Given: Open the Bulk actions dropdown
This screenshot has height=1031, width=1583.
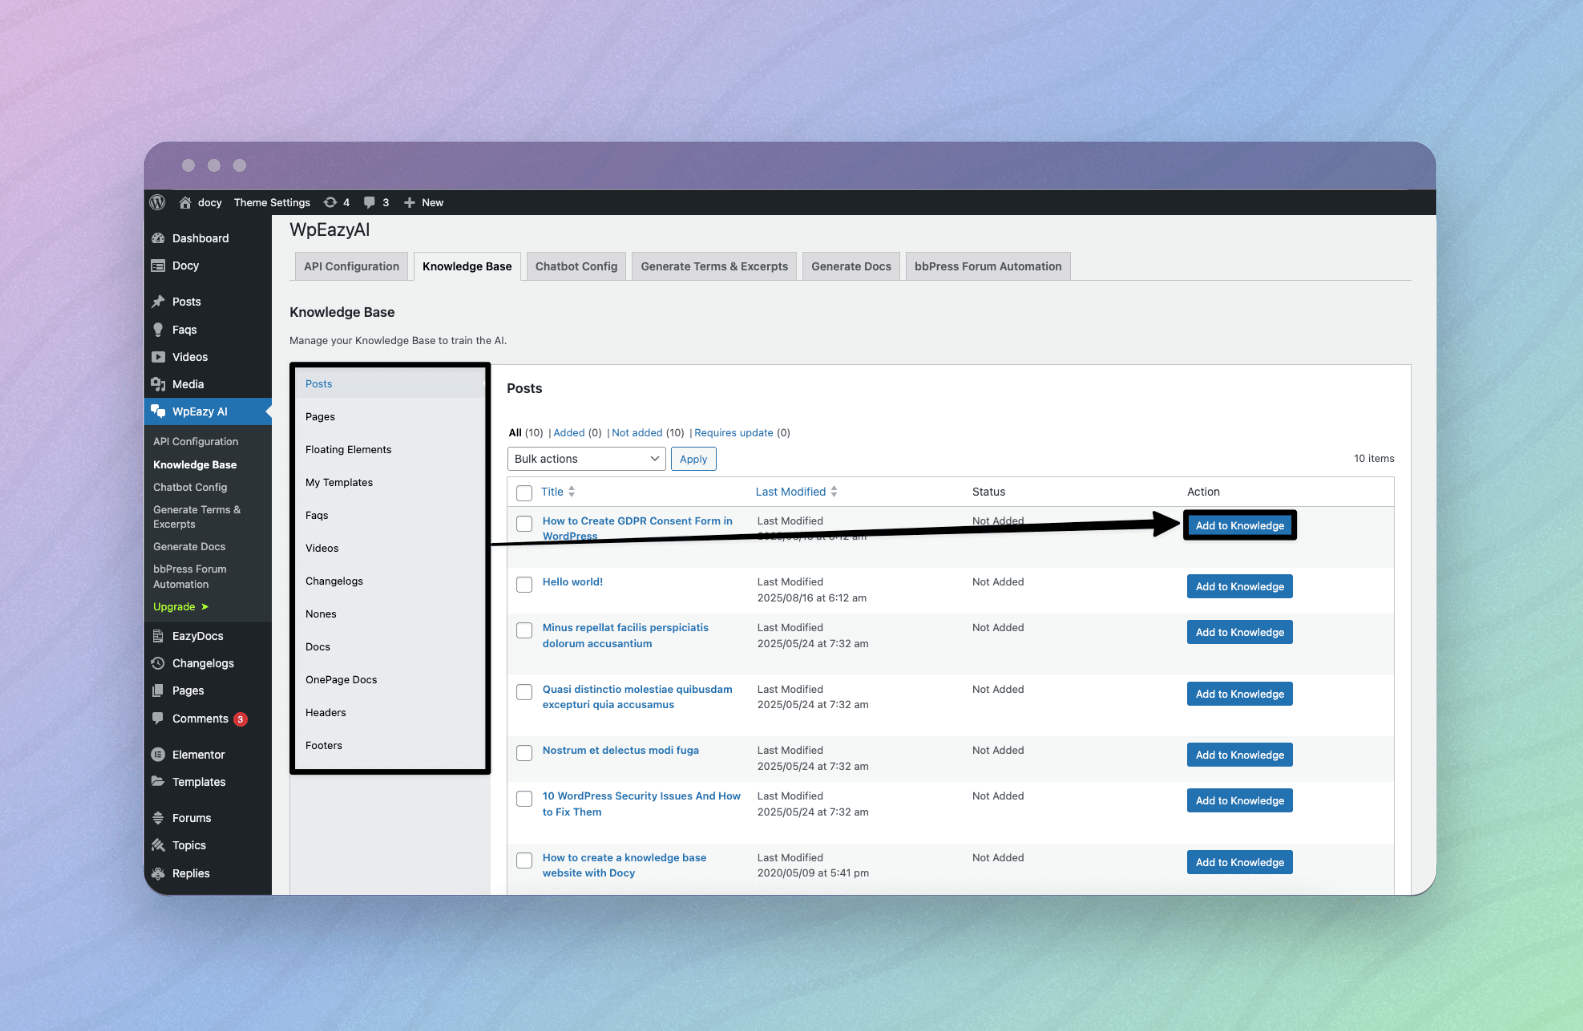Looking at the screenshot, I should click(586, 459).
